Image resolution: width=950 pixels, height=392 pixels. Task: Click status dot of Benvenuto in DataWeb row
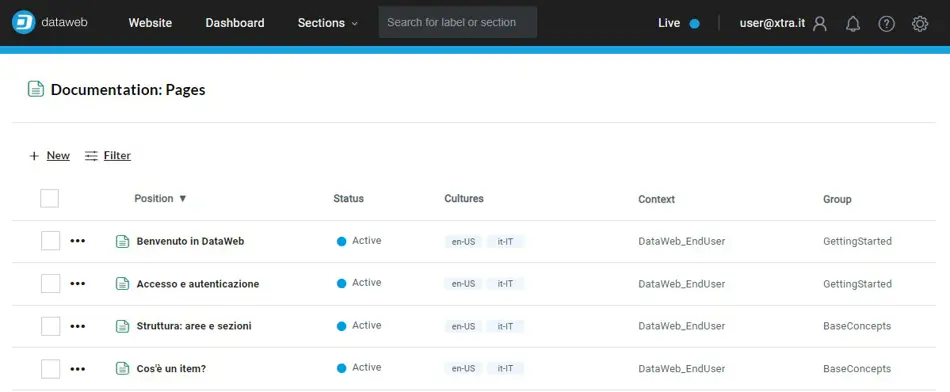click(341, 241)
